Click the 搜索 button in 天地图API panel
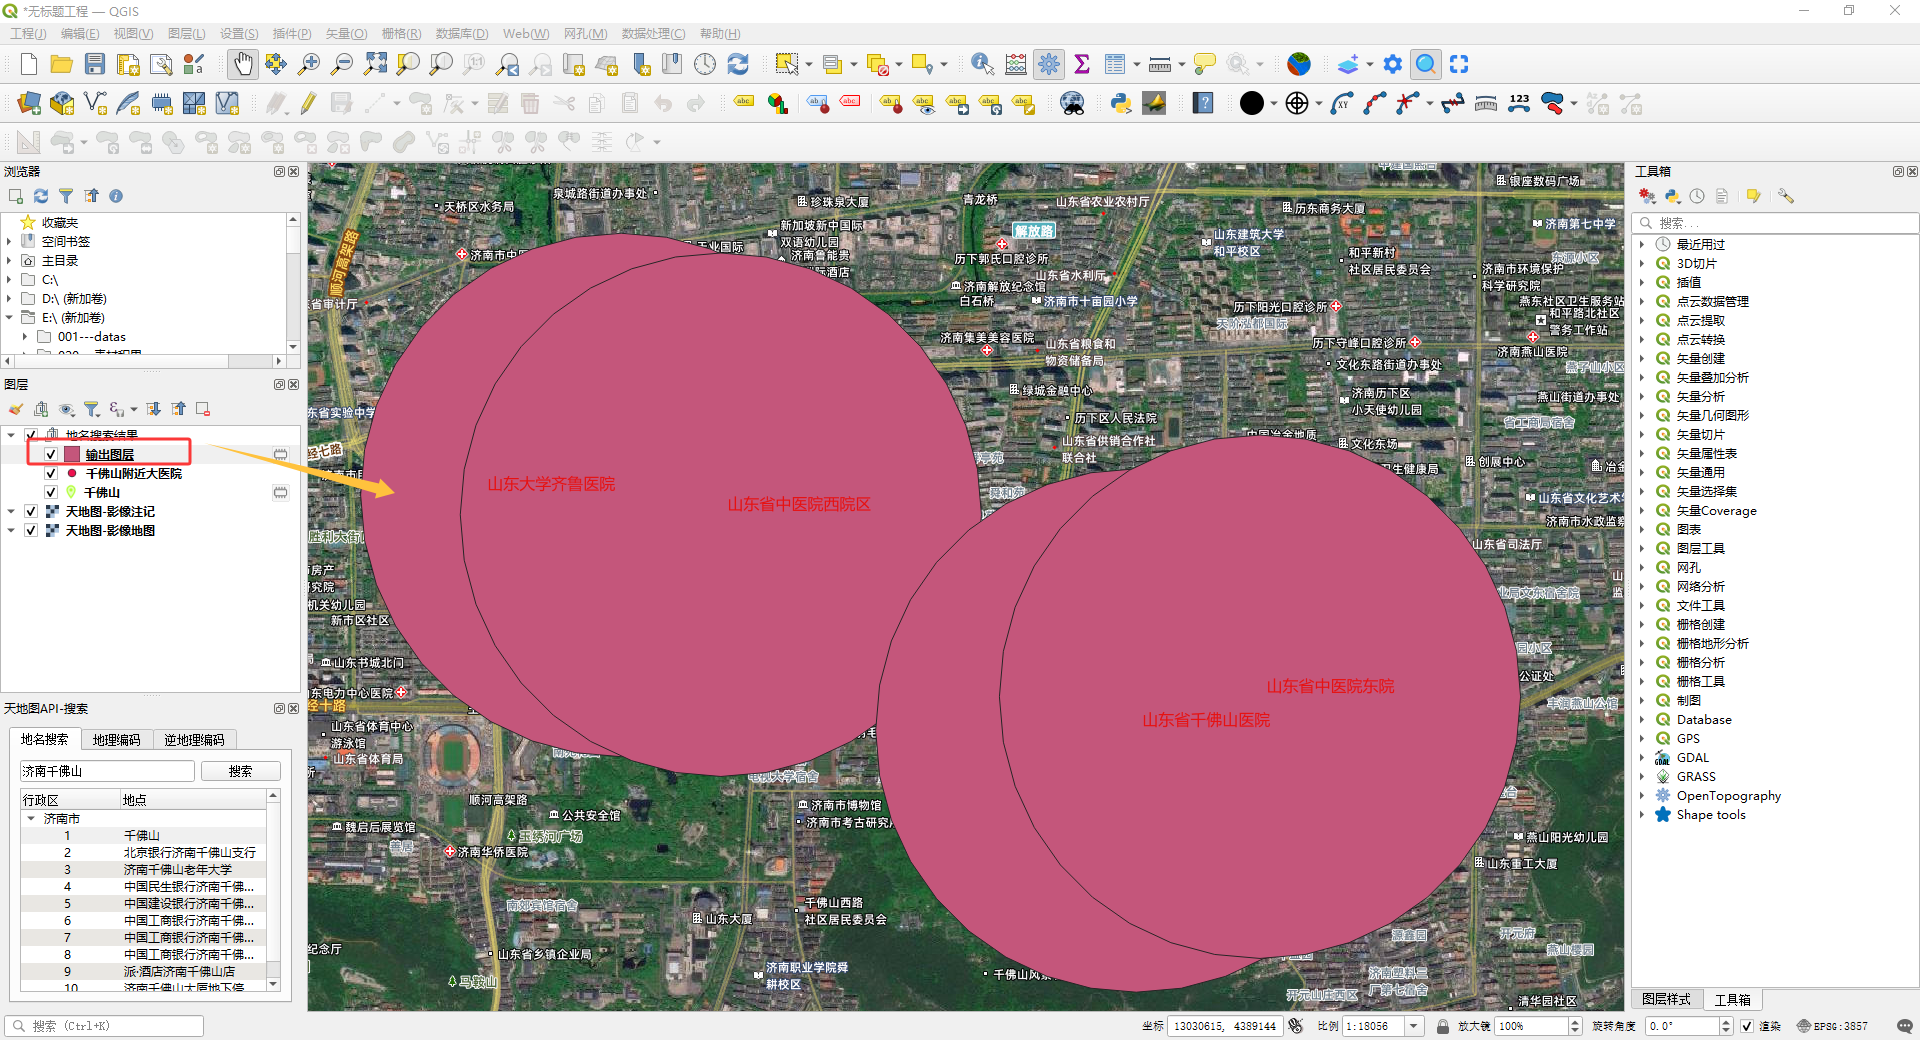 [x=240, y=771]
